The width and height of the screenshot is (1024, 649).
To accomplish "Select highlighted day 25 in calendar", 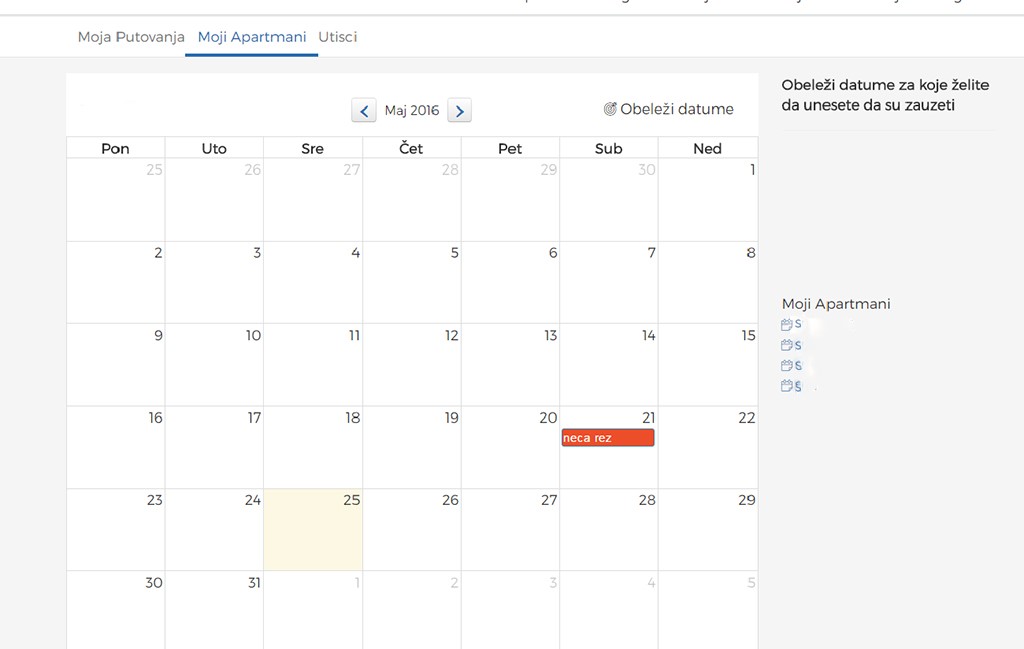I will click(x=313, y=529).
